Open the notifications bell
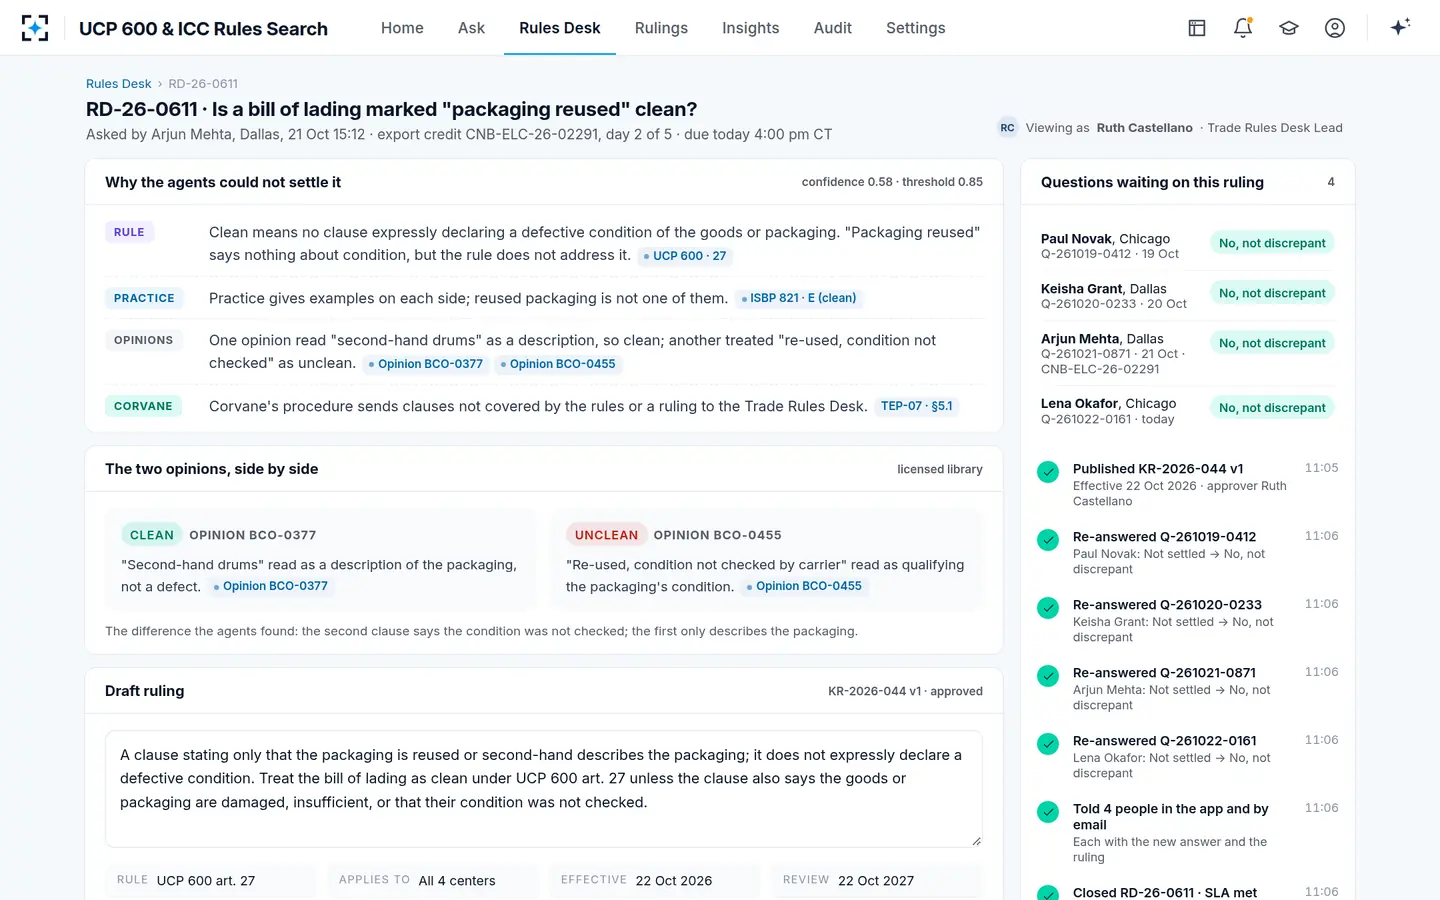 tap(1243, 28)
